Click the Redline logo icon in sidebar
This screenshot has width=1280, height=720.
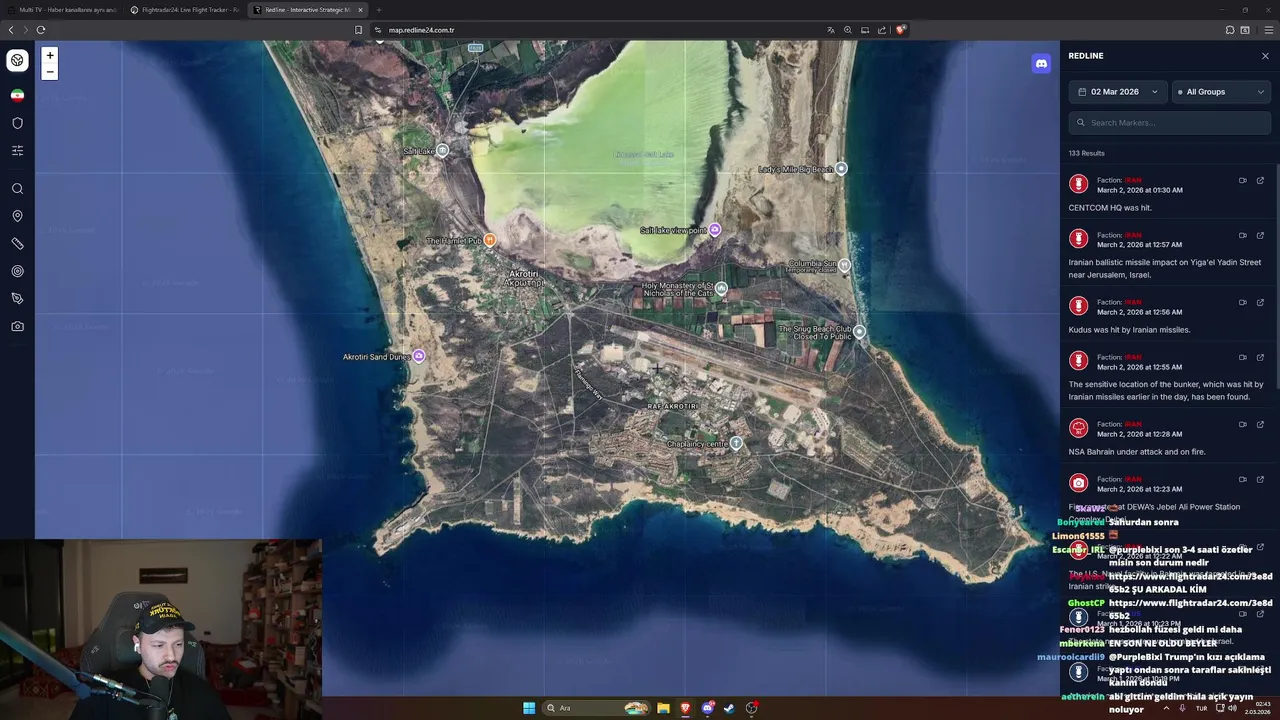click(17, 60)
